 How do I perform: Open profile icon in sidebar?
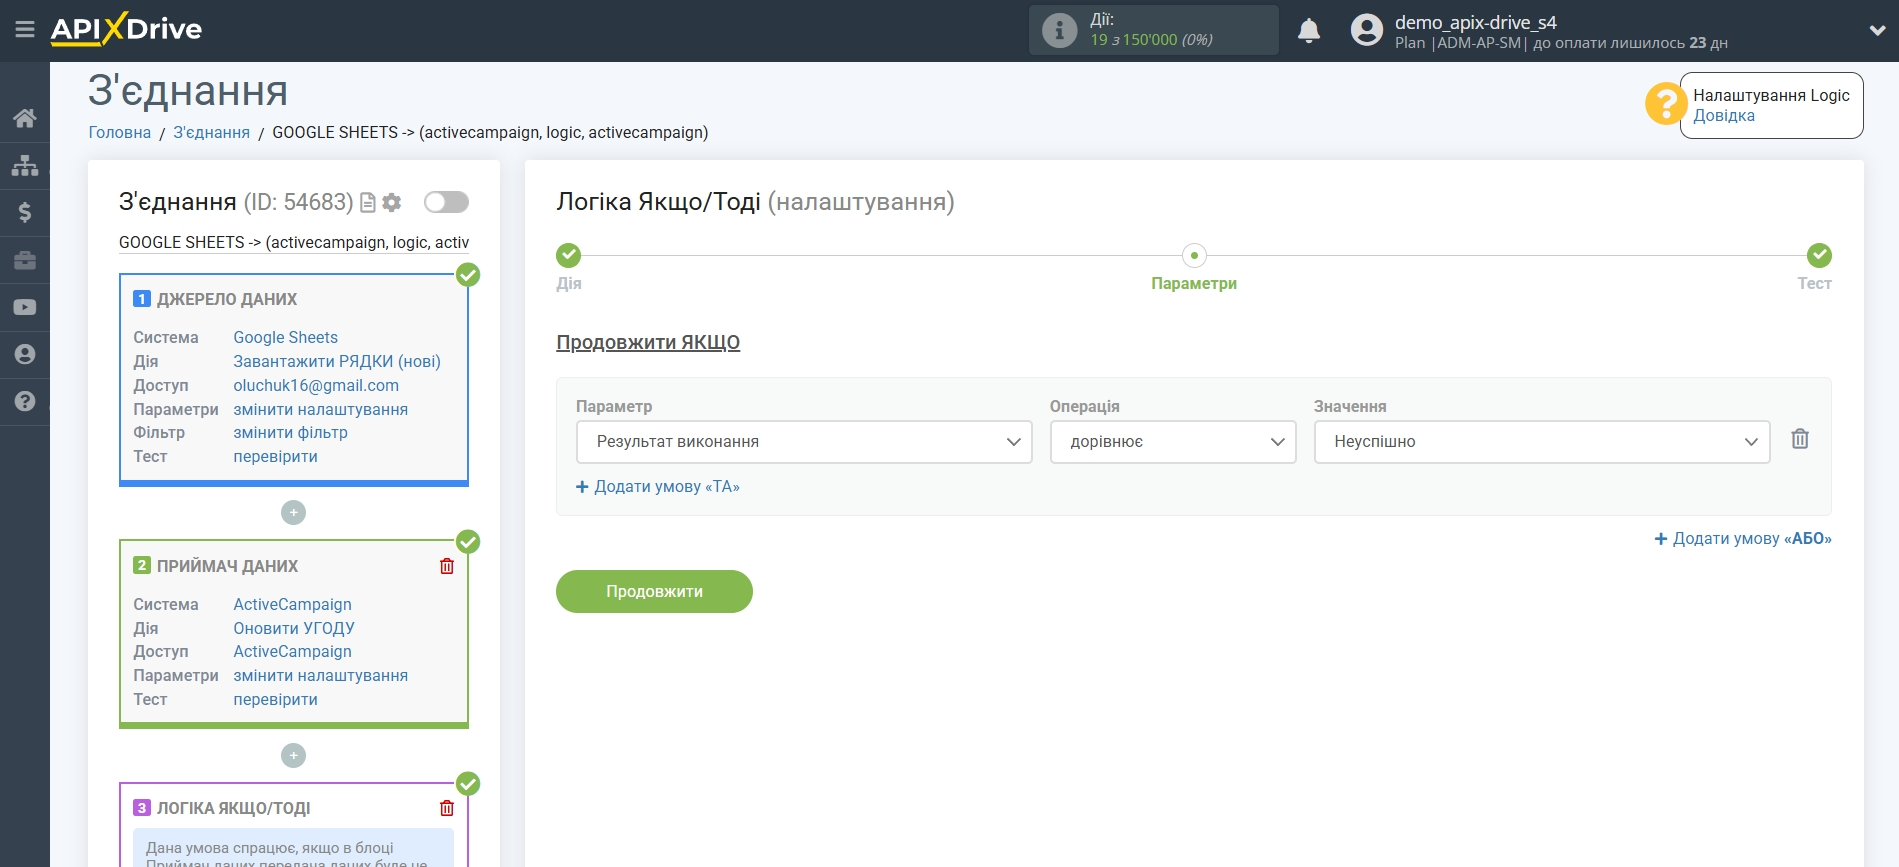pyautogui.click(x=25, y=354)
